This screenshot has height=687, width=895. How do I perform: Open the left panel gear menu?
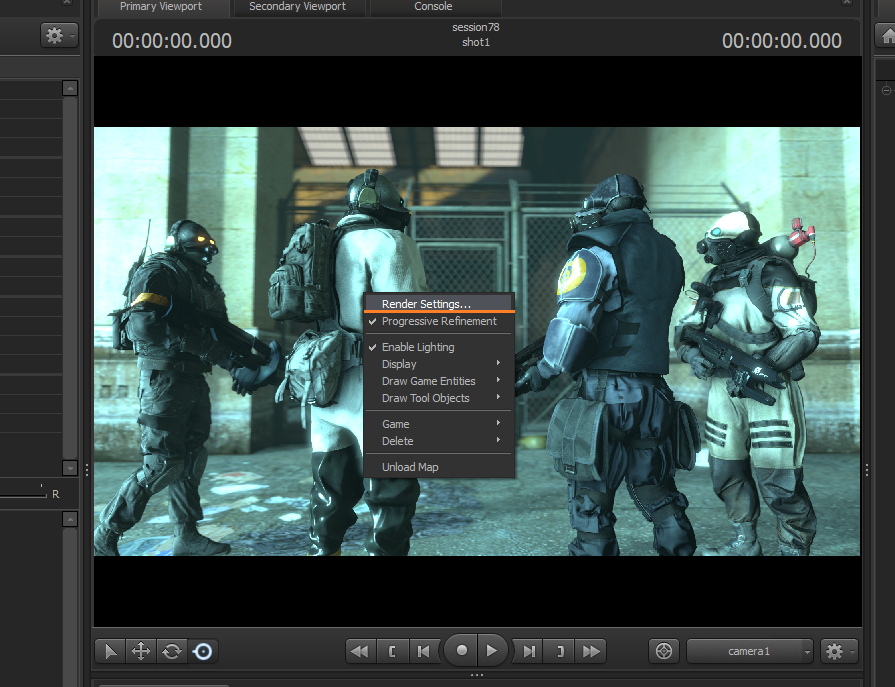(59, 35)
